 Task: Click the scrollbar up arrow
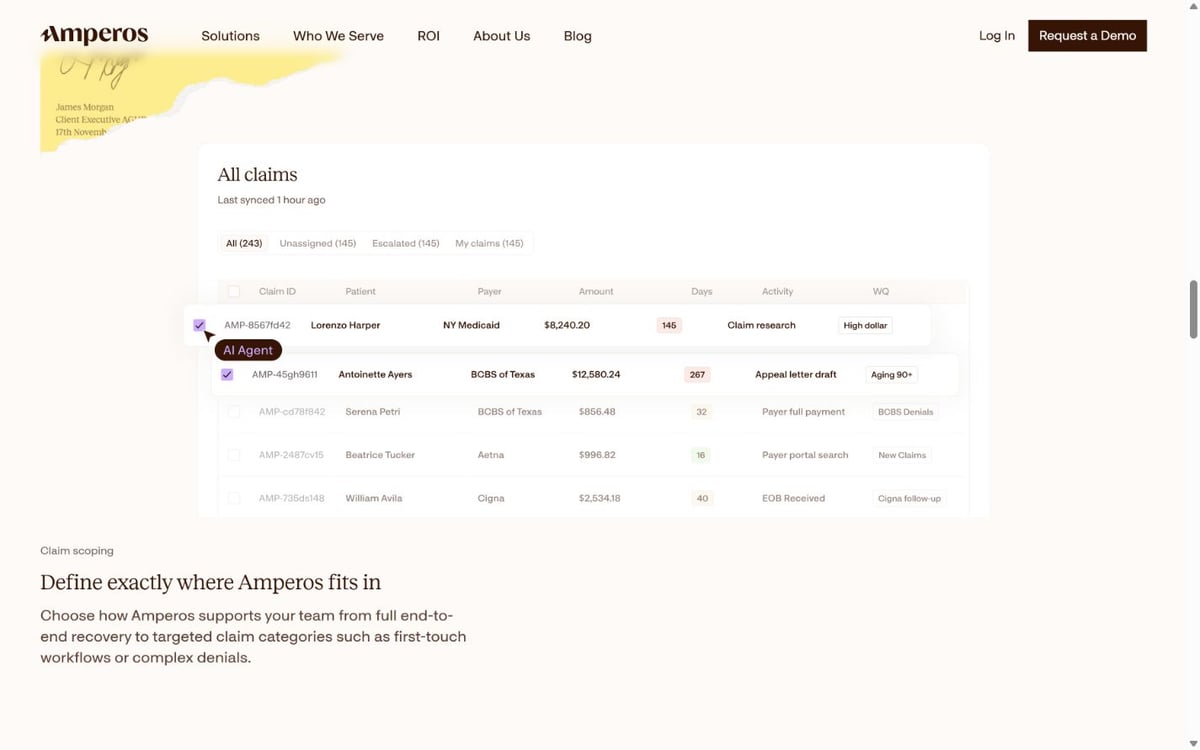(1192, 7)
